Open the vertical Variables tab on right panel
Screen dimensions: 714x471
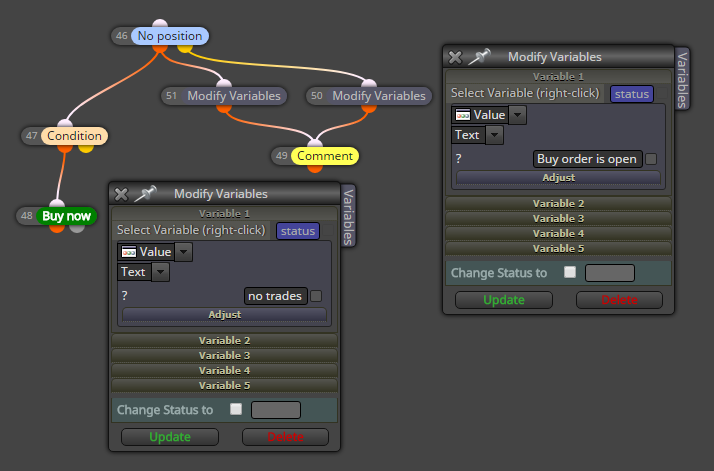point(682,79)
